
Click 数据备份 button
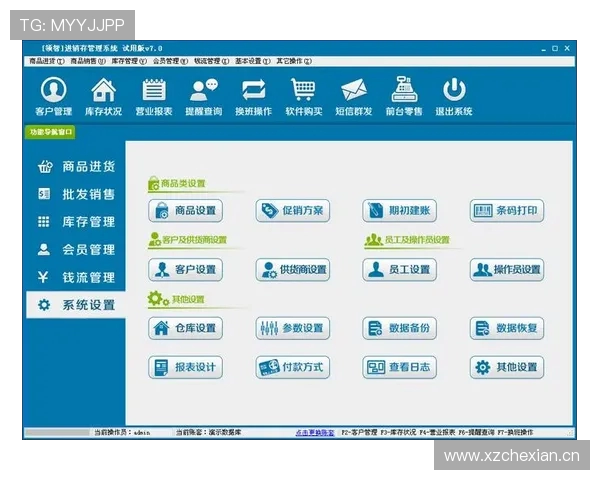(399, 328)
